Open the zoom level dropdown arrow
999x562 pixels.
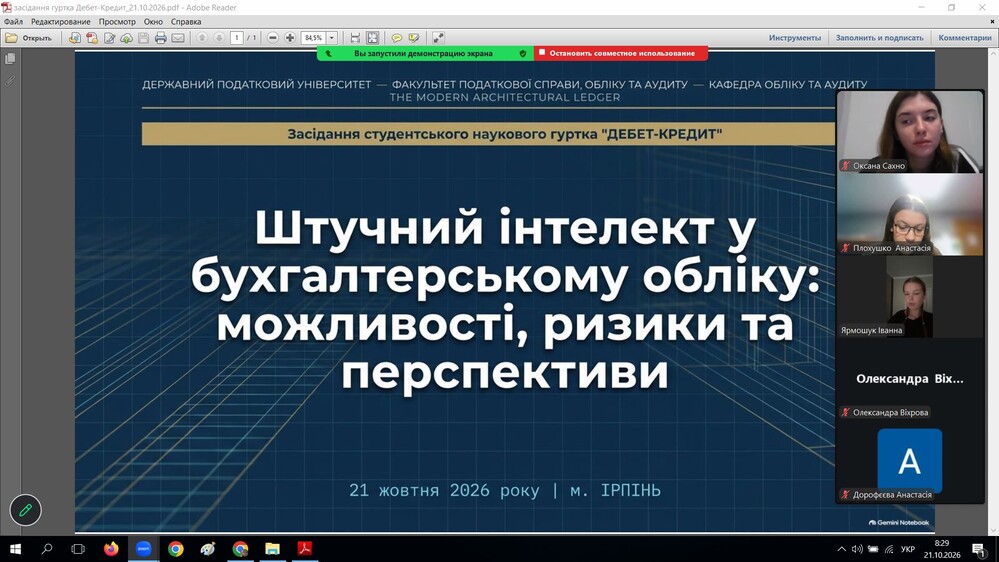[x=331, y=38]
